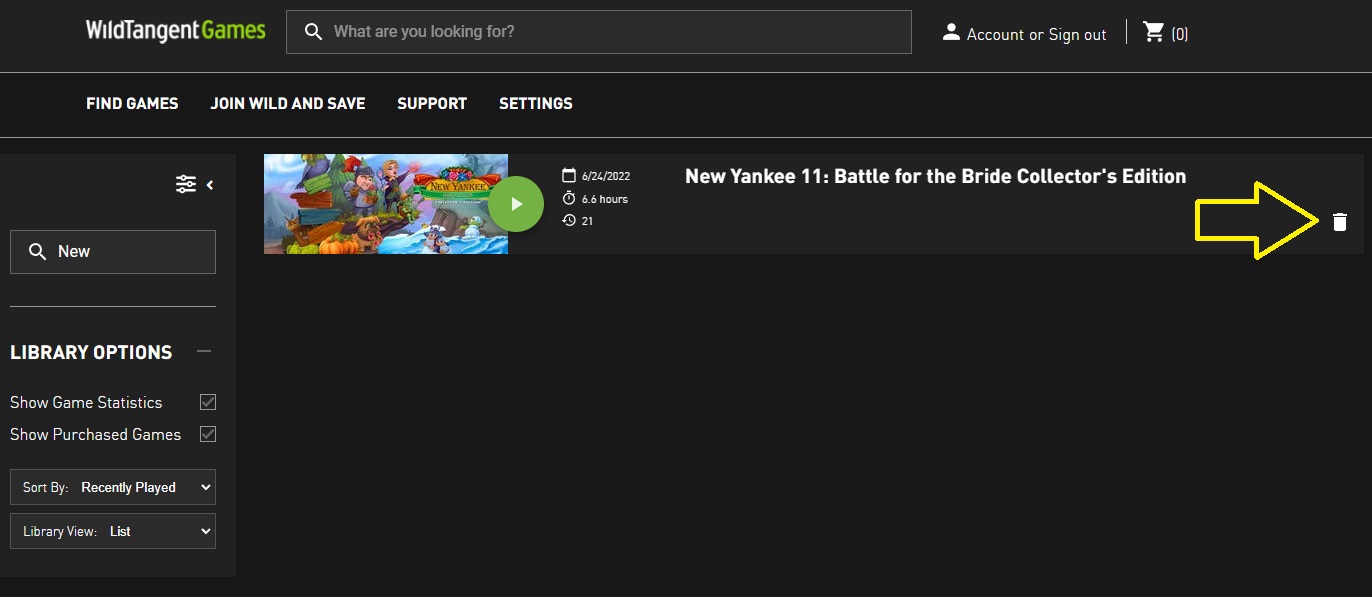This screenshot has width=1372, height=597.
Task: Toggle the Show Purchased Games checkbox
Action: point(208,434)
